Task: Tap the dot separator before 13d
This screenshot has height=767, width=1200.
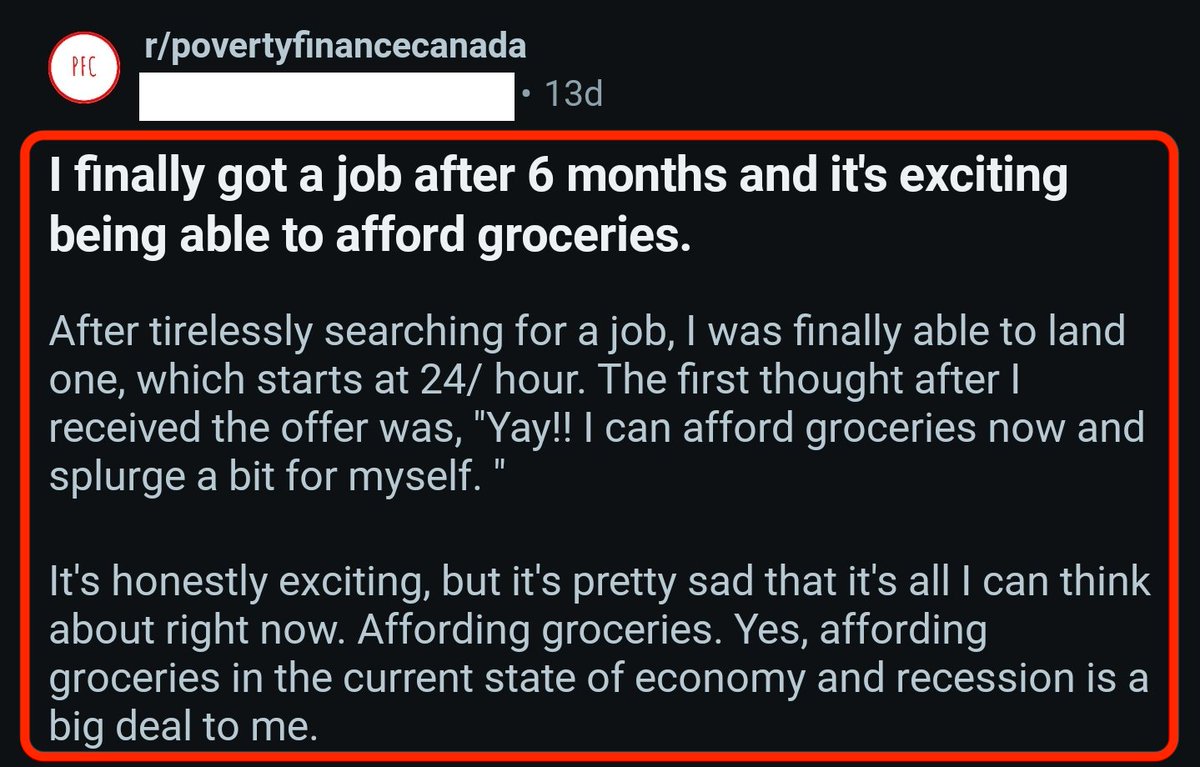Action: [528, 96]
